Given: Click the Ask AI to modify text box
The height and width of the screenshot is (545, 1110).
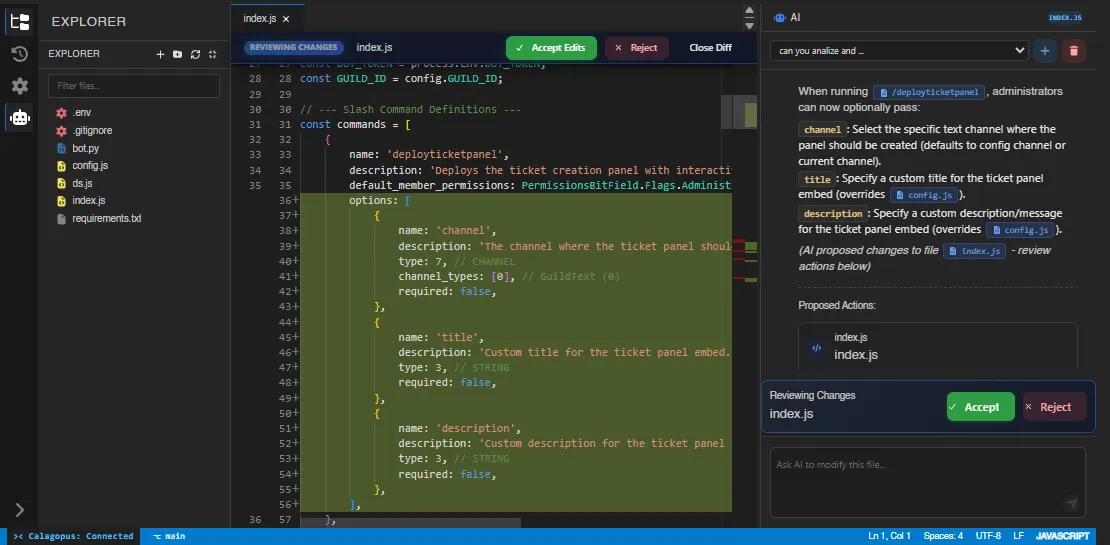Looking at the screenshot, I should tap(927, 482).
